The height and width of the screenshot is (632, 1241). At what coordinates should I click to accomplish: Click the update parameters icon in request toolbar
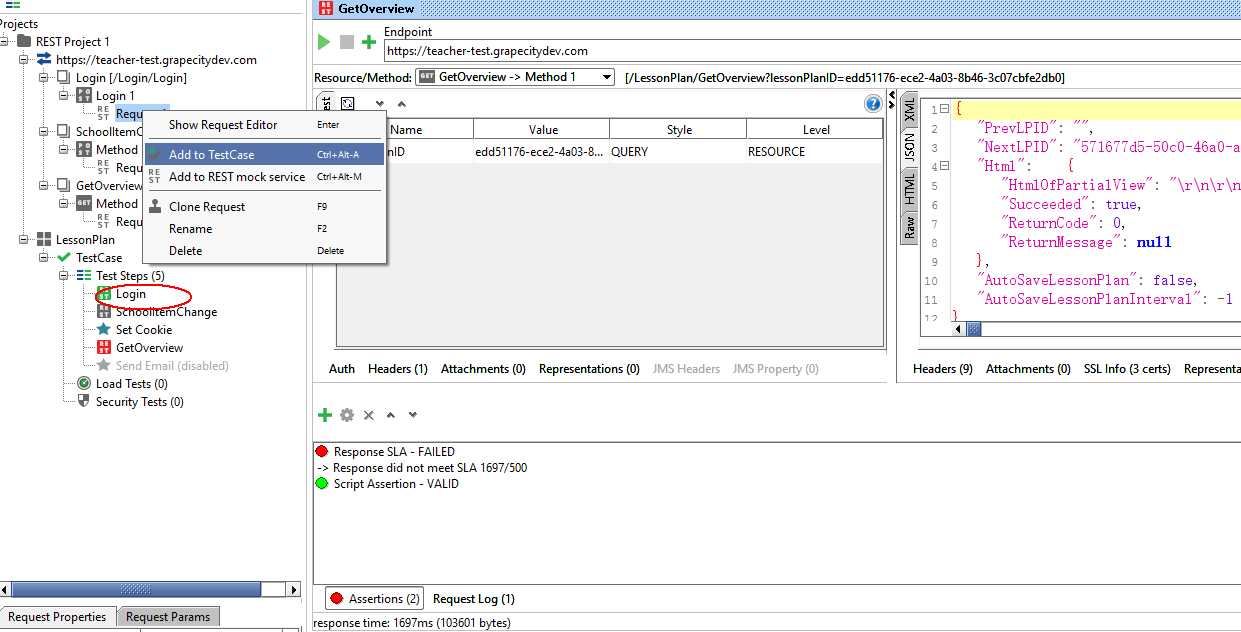coord(347,104)
